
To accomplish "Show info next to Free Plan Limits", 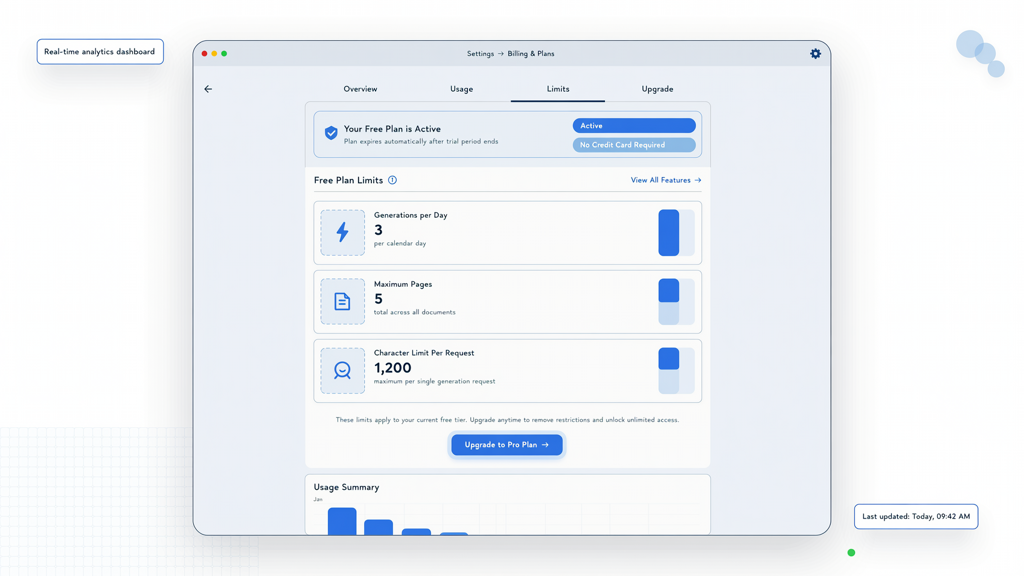I will (x=392, y=180).
